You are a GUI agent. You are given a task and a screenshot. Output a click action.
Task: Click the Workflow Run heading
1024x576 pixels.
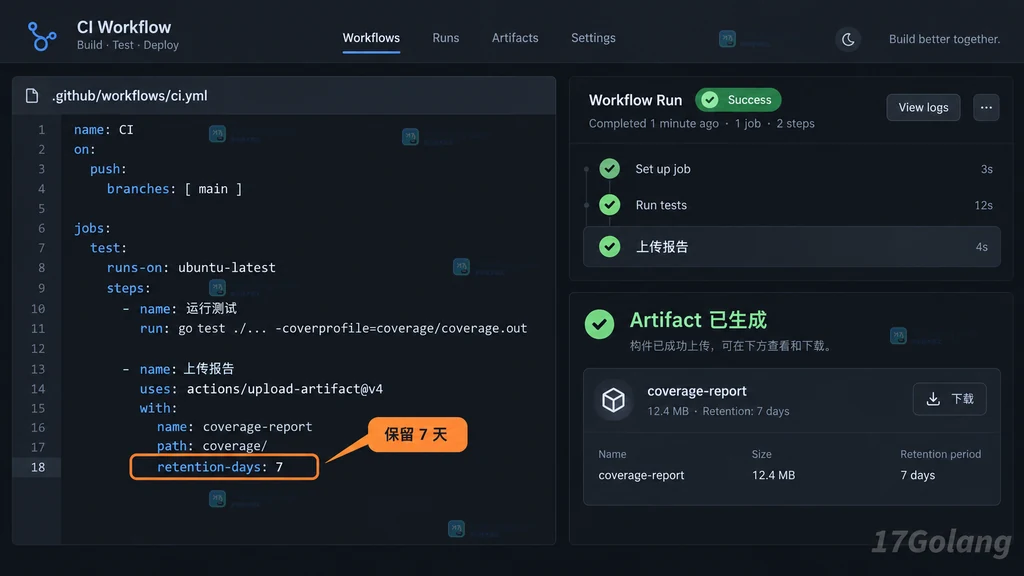[x=635, y=100]
